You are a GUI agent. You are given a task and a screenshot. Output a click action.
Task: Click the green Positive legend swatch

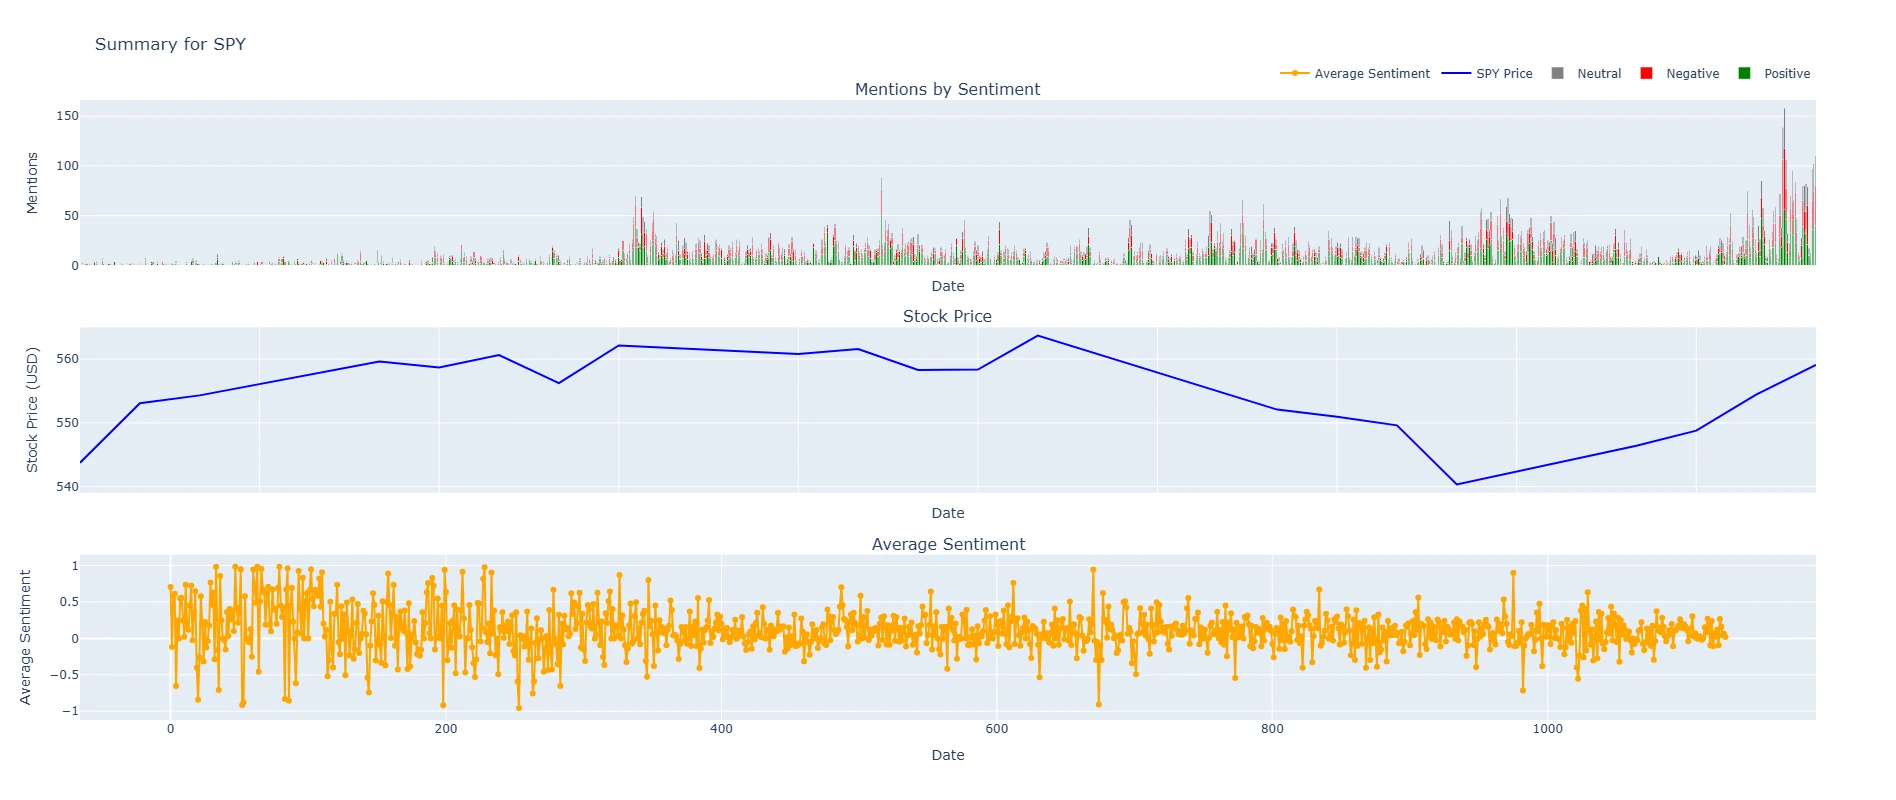[x=1744, y=73]
